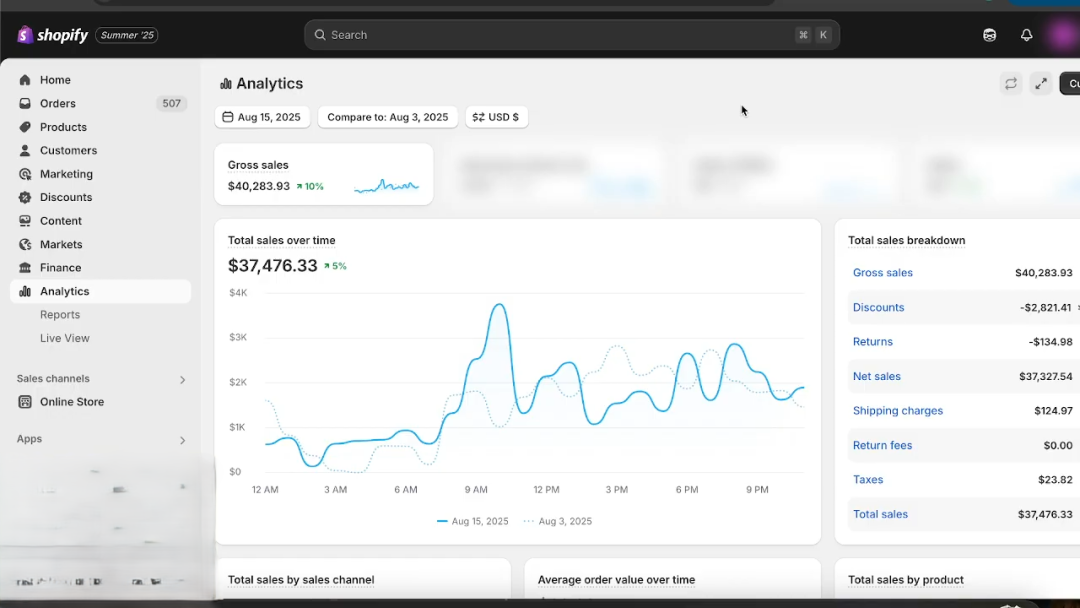Open the Compare to Aug 3, 2025 selector

click(387, 117)
